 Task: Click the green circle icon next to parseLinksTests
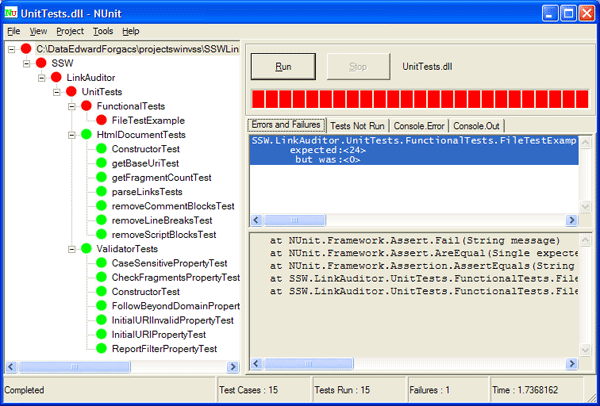(101, 192)
